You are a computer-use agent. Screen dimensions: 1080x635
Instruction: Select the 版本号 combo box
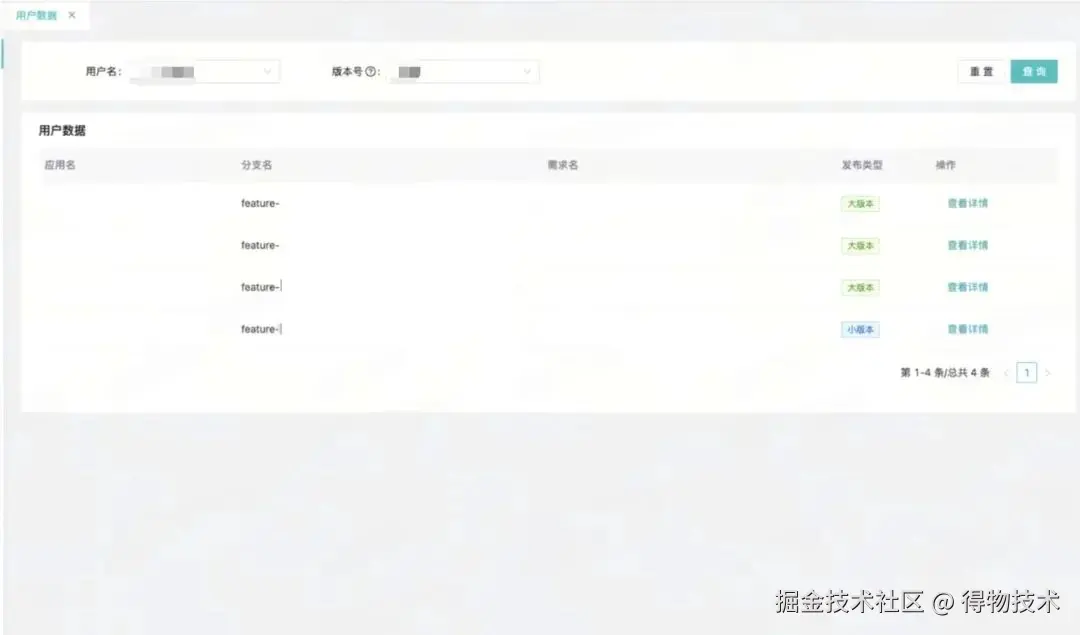click(463, 71)
